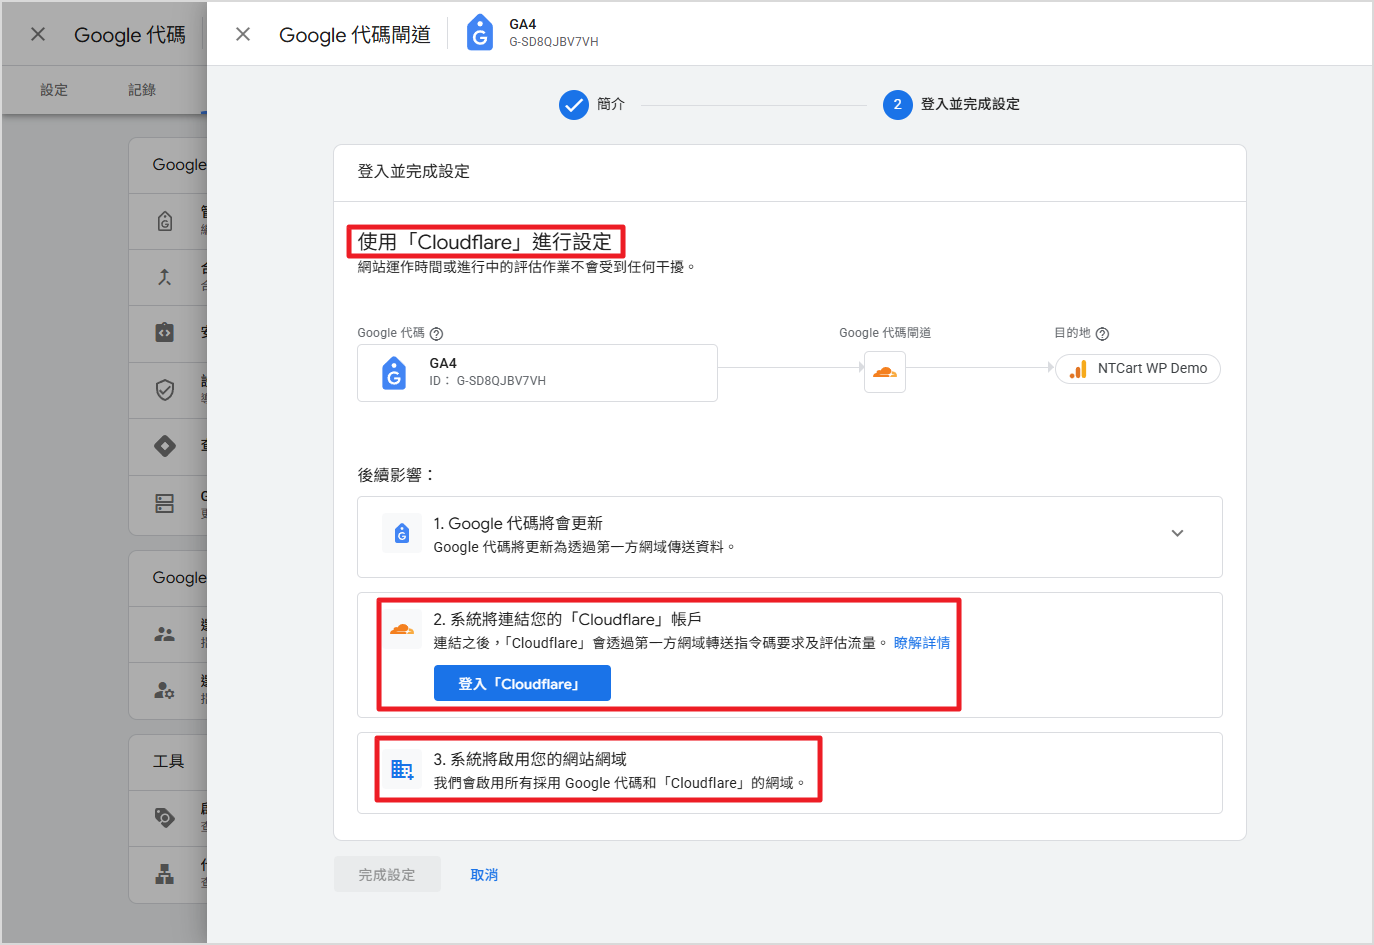
Task: Click the completed 簡介 step checkmark
Action: click(574, 104)
